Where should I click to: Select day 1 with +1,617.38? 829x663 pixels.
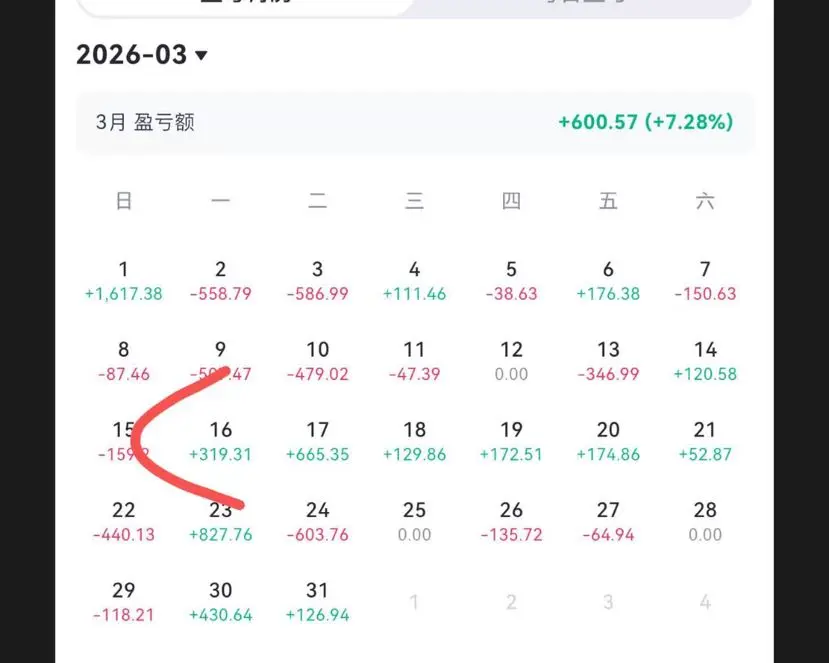(x=124, y=281)
